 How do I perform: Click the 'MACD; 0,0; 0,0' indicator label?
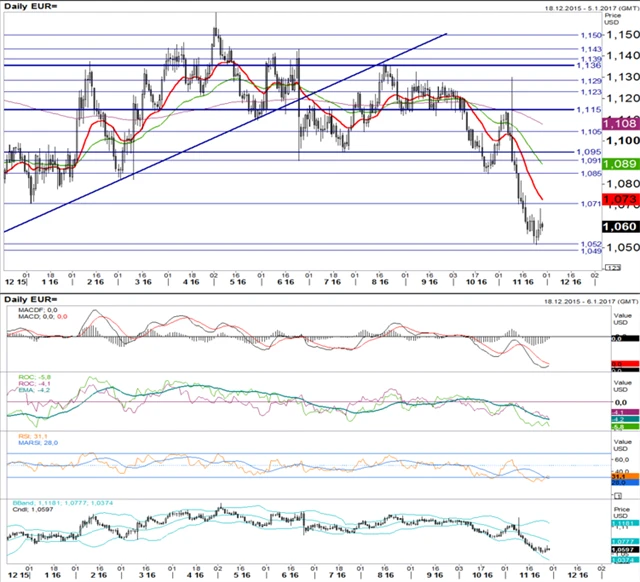tap(43, 316)
